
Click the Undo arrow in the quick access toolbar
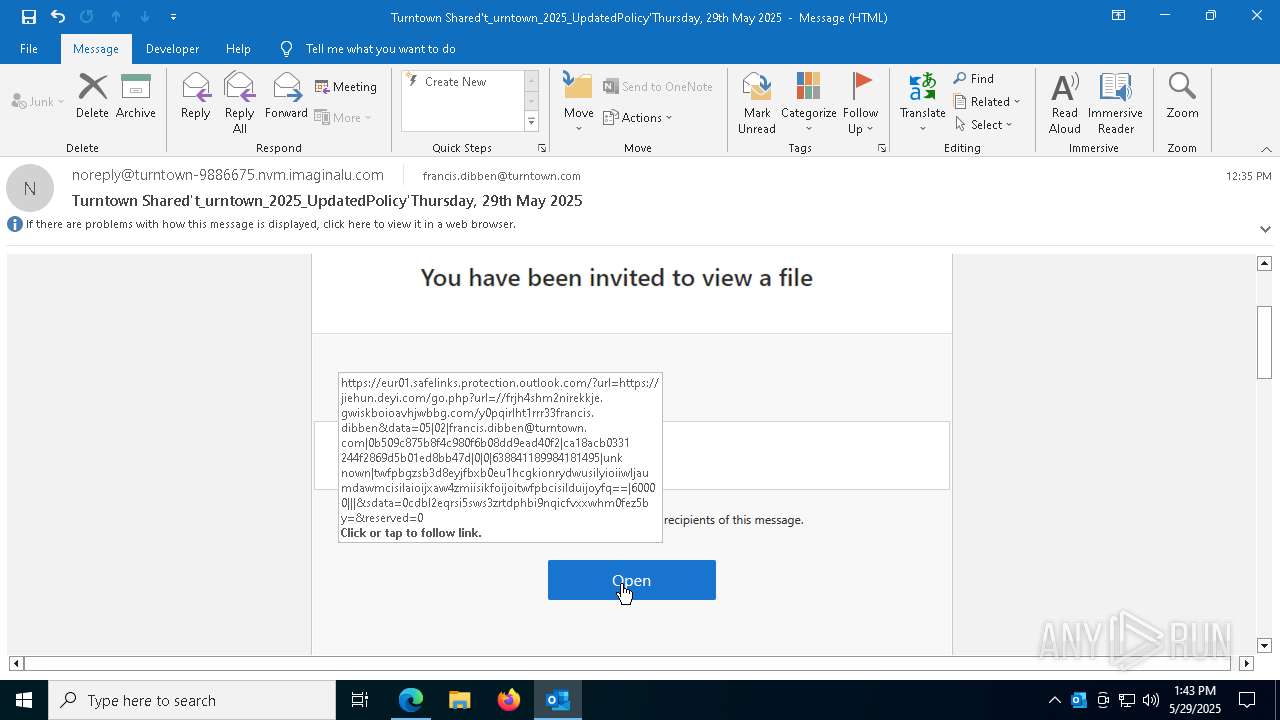coord(58,17)
